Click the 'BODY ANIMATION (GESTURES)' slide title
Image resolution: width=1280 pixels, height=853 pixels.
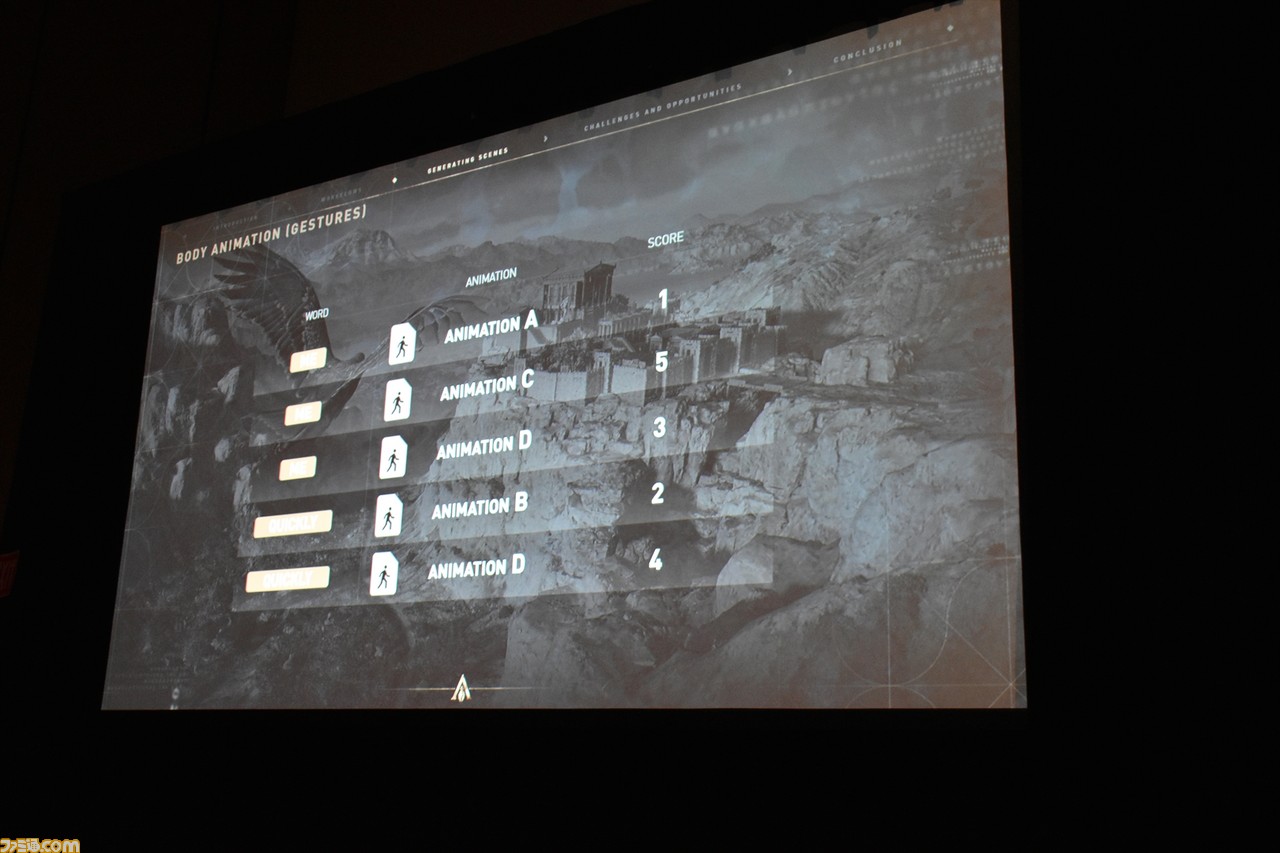271,234
